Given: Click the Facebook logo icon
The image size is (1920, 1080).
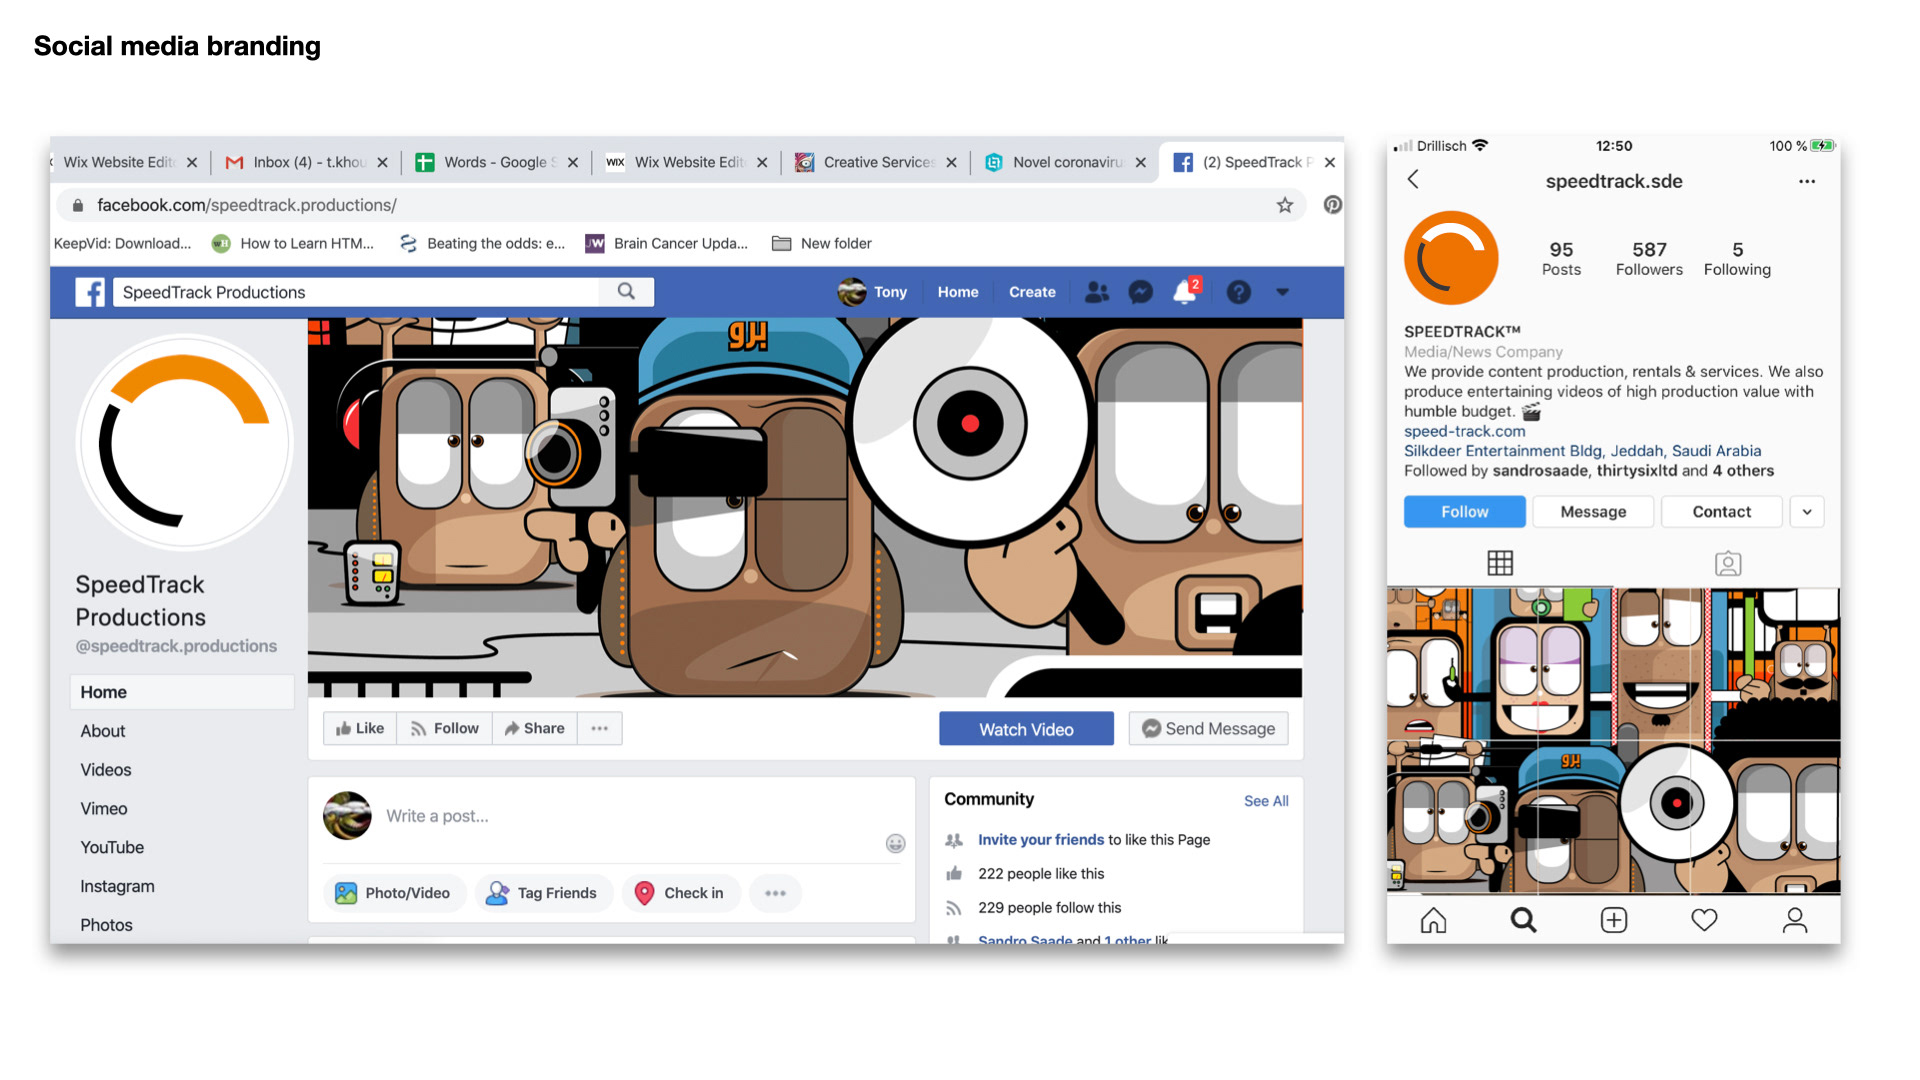Looking at the screenshot, I should pos(90,292).
